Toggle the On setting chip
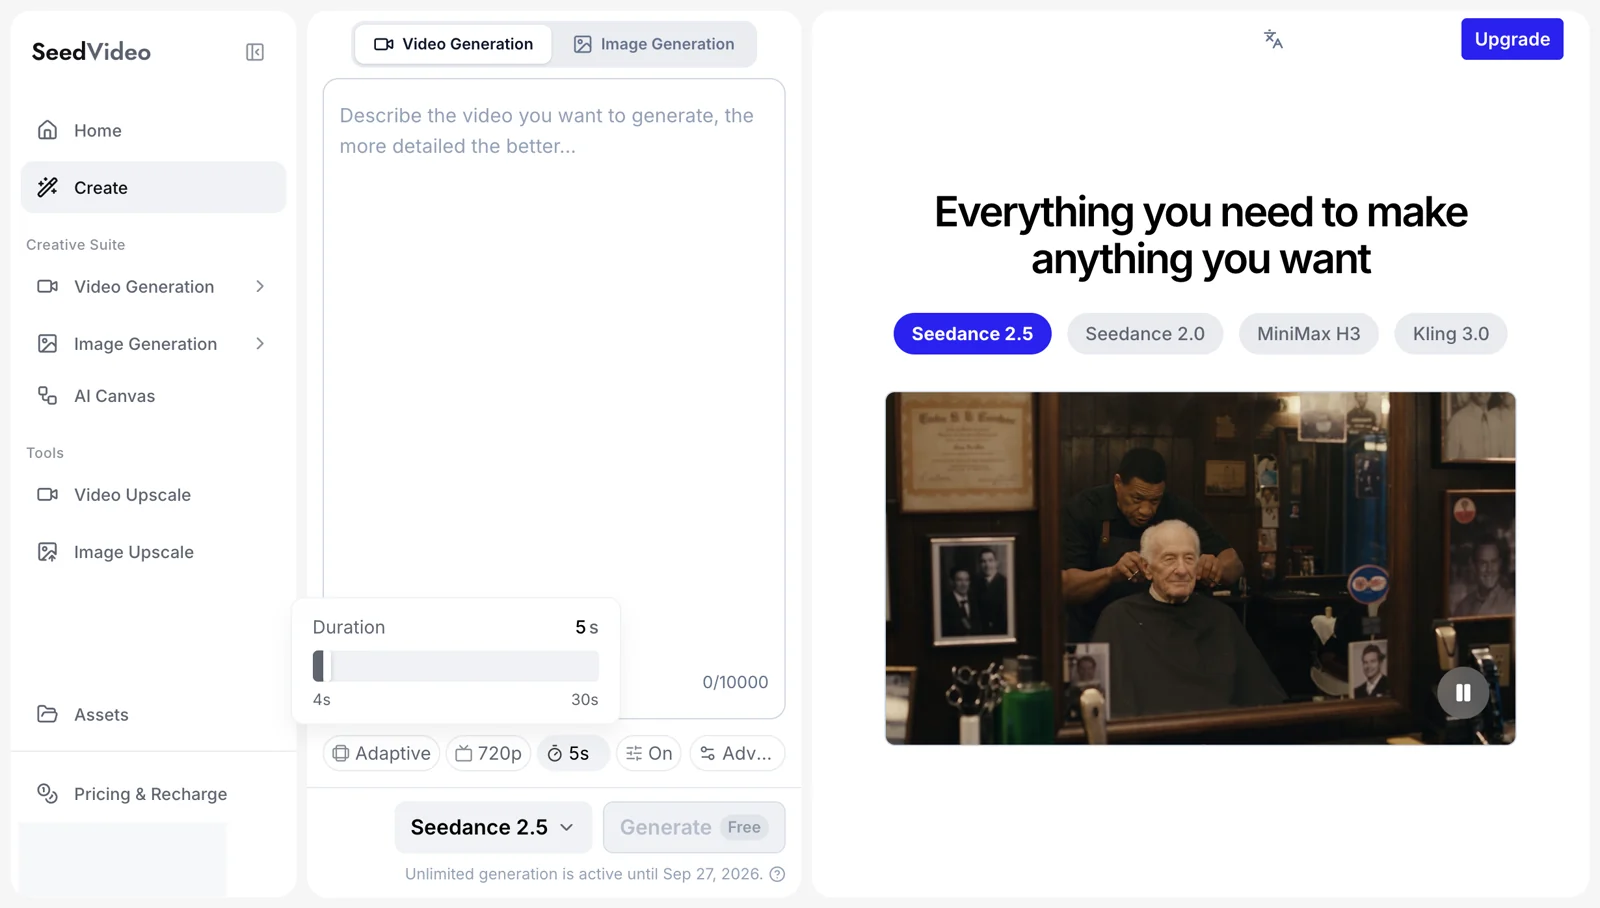The image size is (1600, 908). point(649,753)
